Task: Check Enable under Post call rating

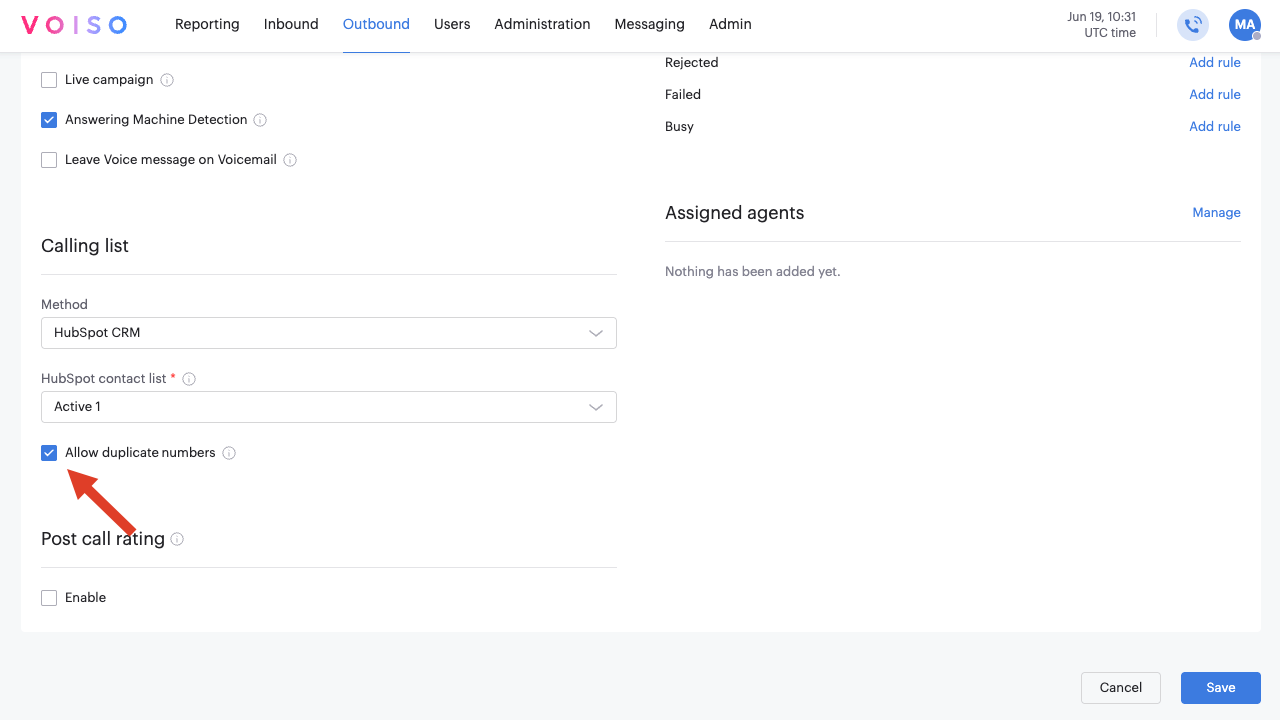Action: pos(49,598)
